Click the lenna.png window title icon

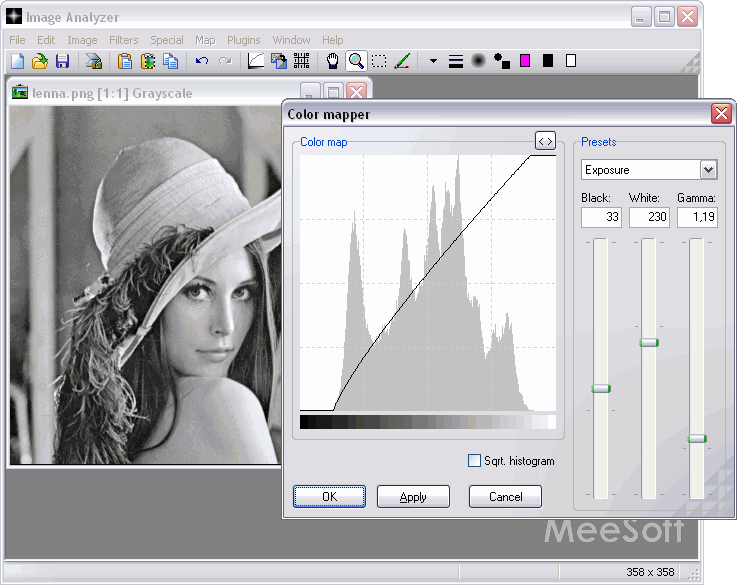[20, 92]
